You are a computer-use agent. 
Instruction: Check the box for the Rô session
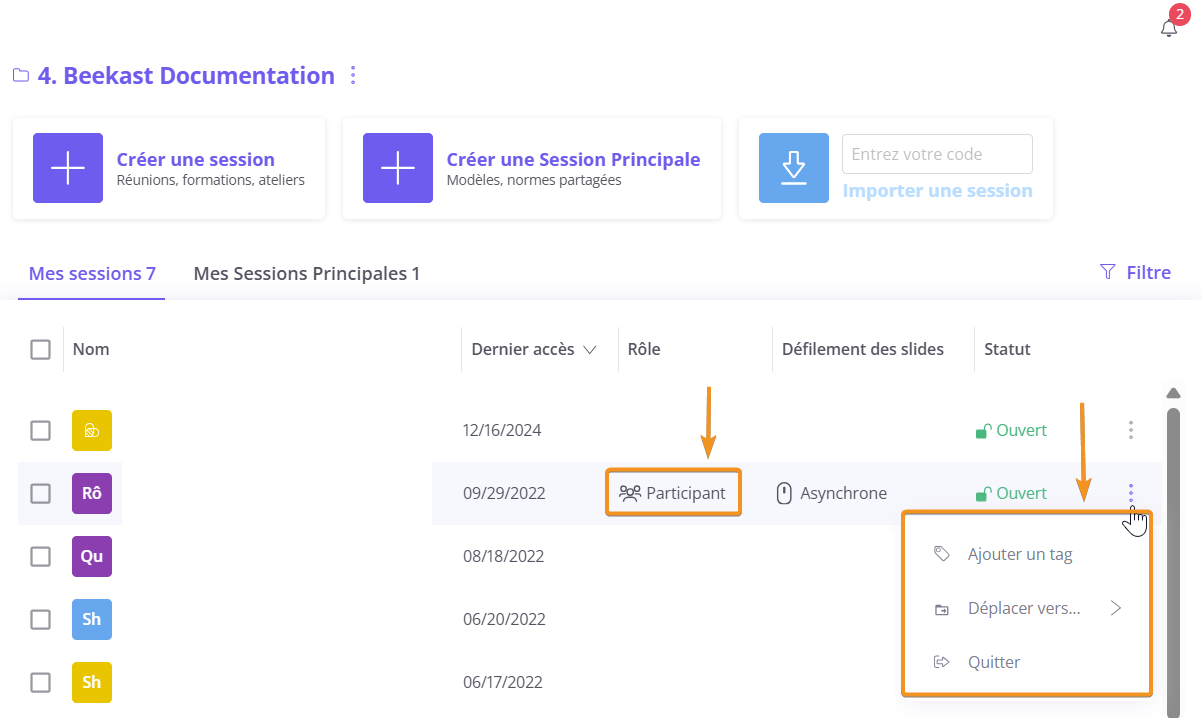point(40,493)
